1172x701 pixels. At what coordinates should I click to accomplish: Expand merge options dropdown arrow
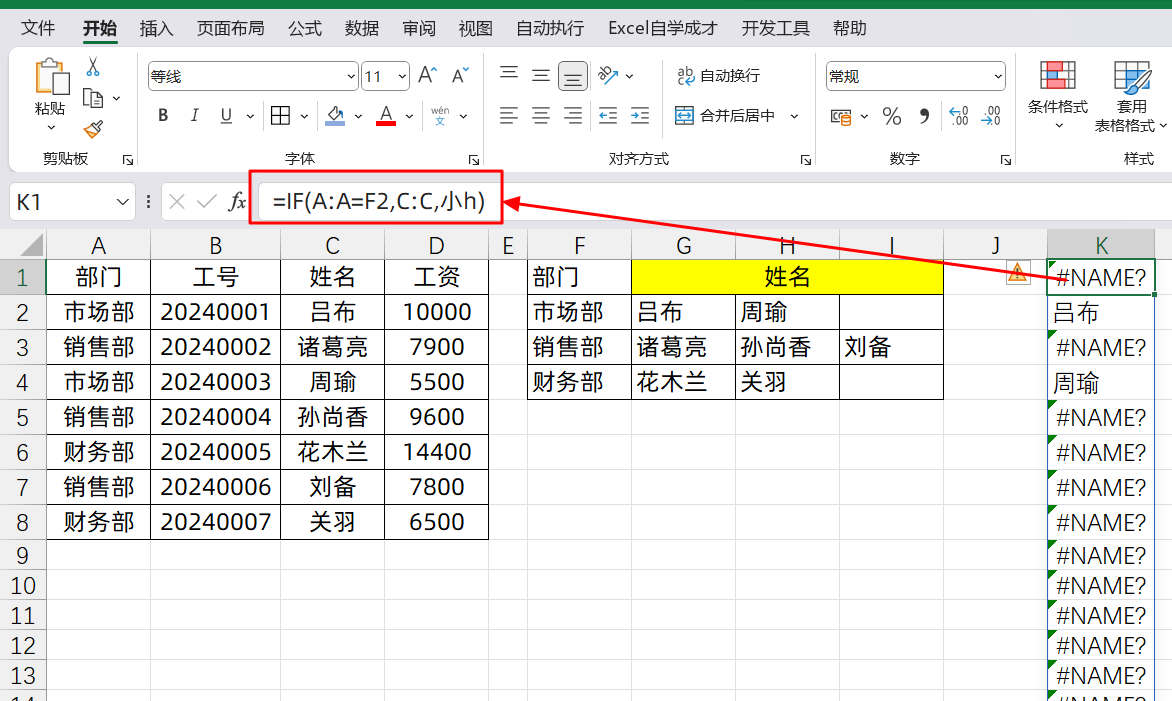click(794, 117)
